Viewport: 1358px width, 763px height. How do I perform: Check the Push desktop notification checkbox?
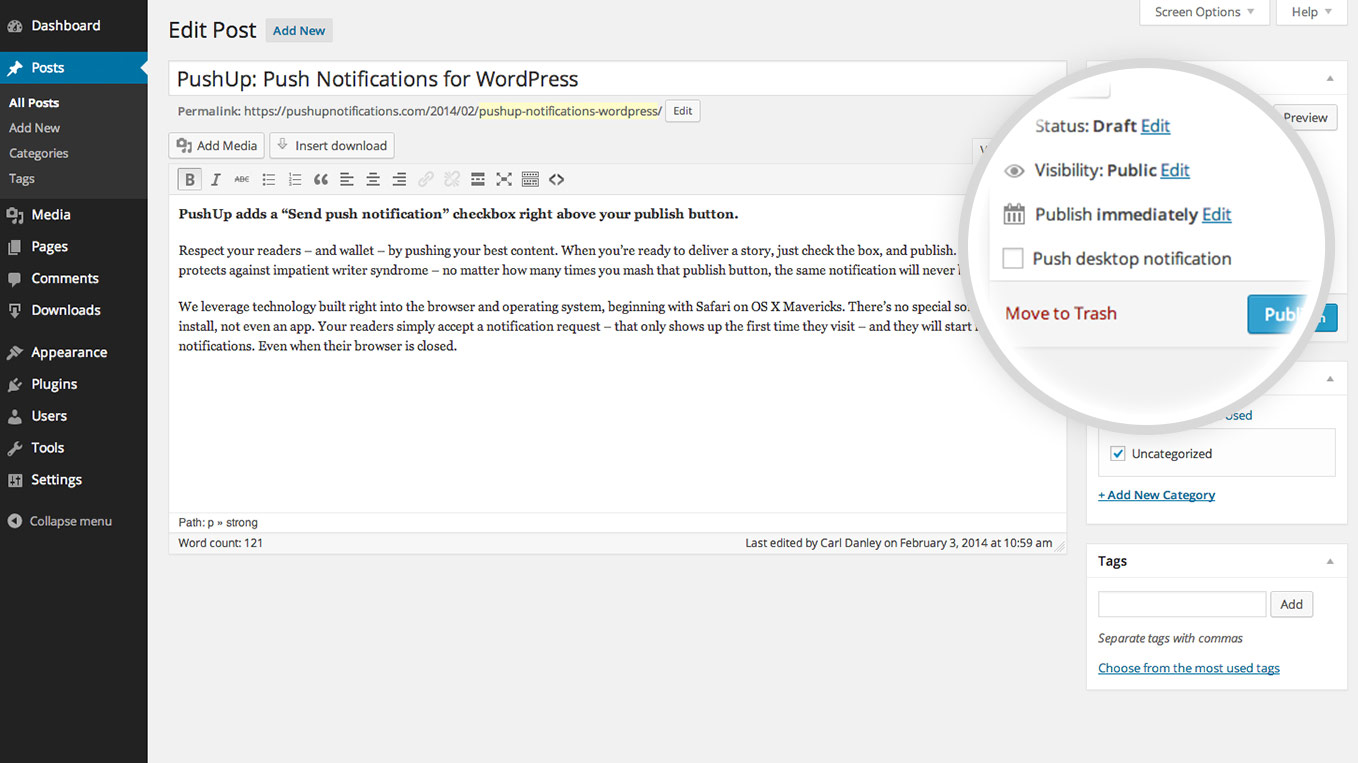(1013, 259)
